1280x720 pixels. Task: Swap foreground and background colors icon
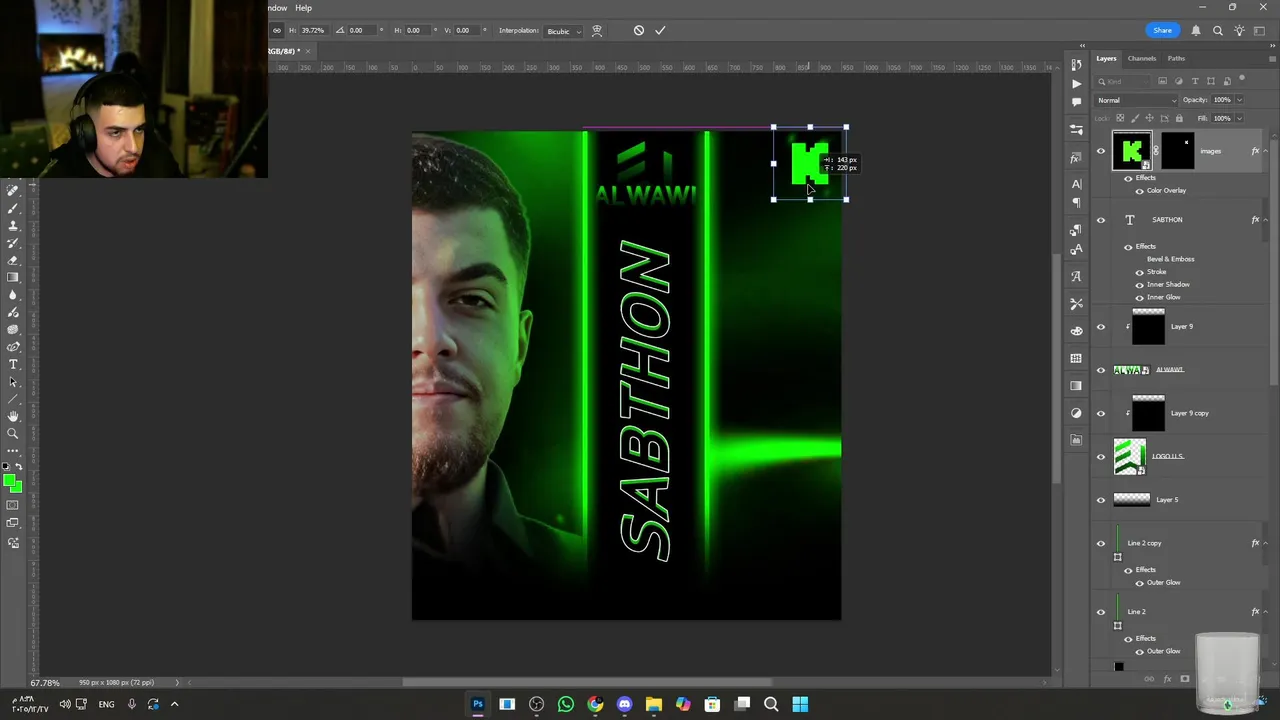pyautogui.click(x=19, y=467)
